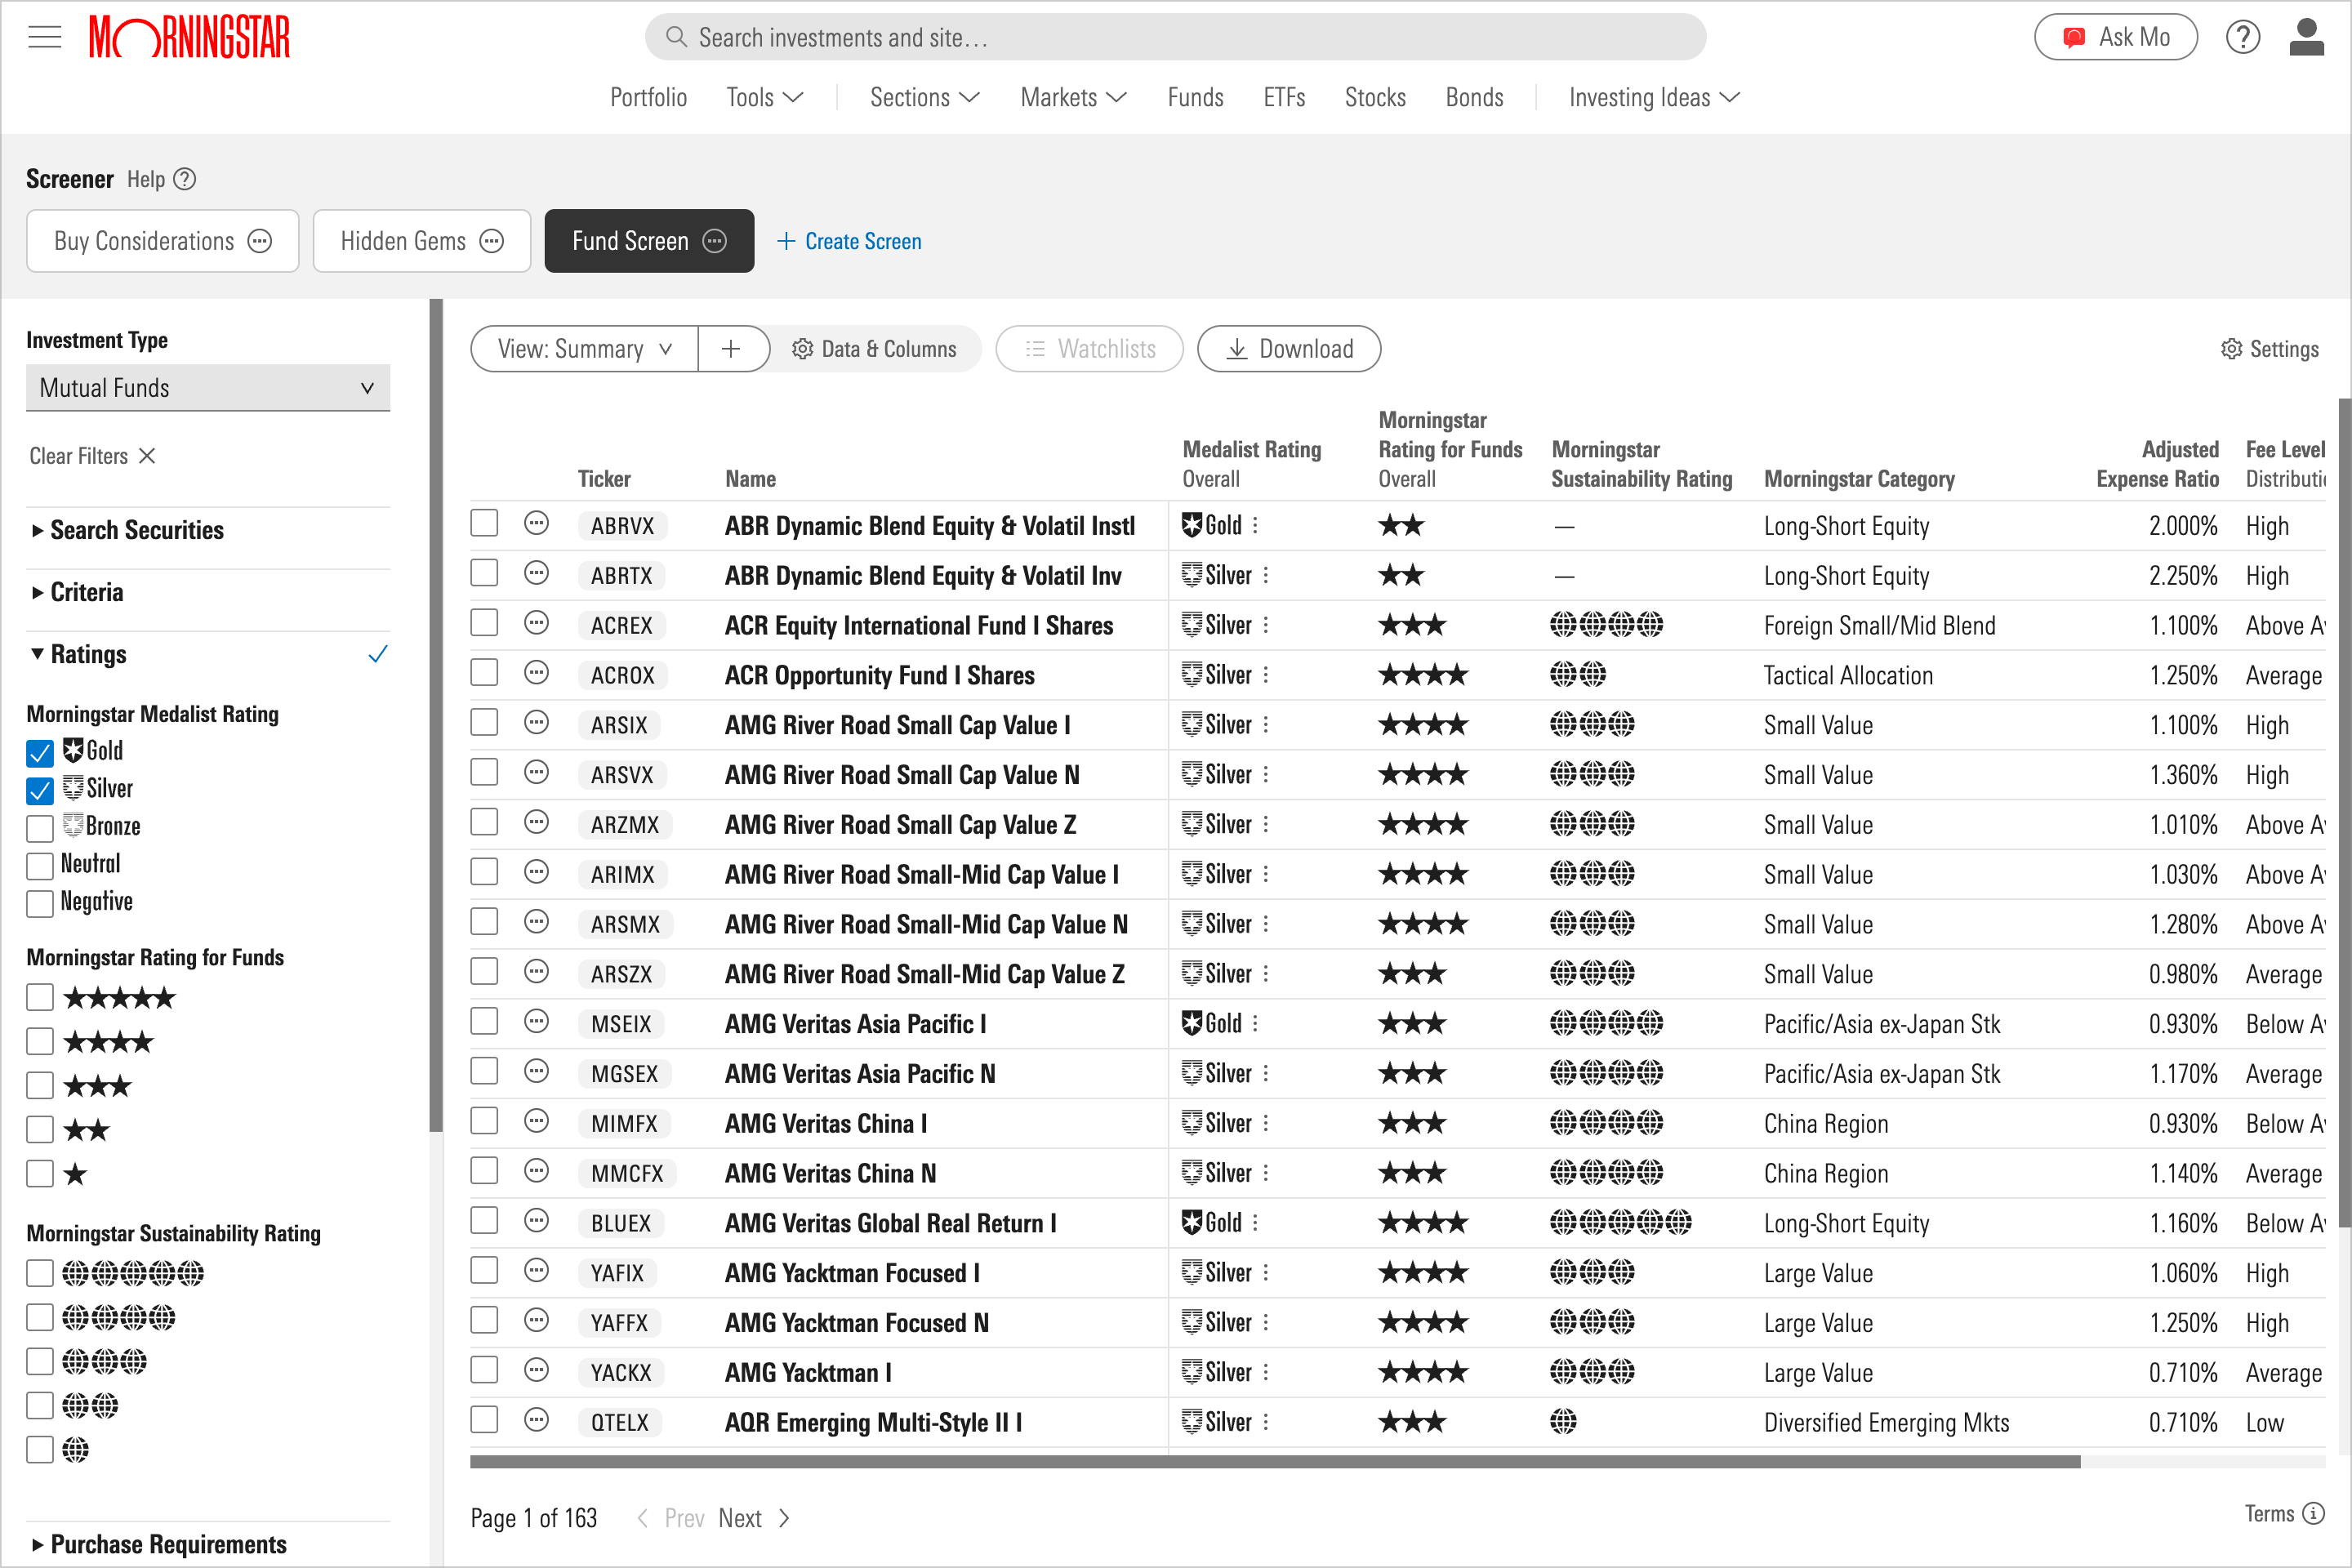
Task: Check the Bronze medalist rating filter
Action: point(39,828)
